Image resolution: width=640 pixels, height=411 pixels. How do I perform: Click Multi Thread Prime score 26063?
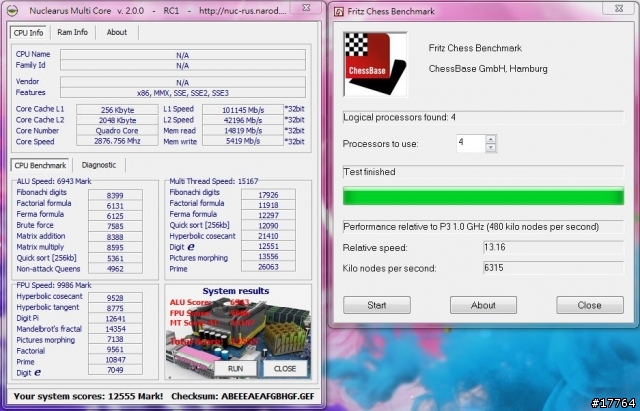click(x=268, y=267)
